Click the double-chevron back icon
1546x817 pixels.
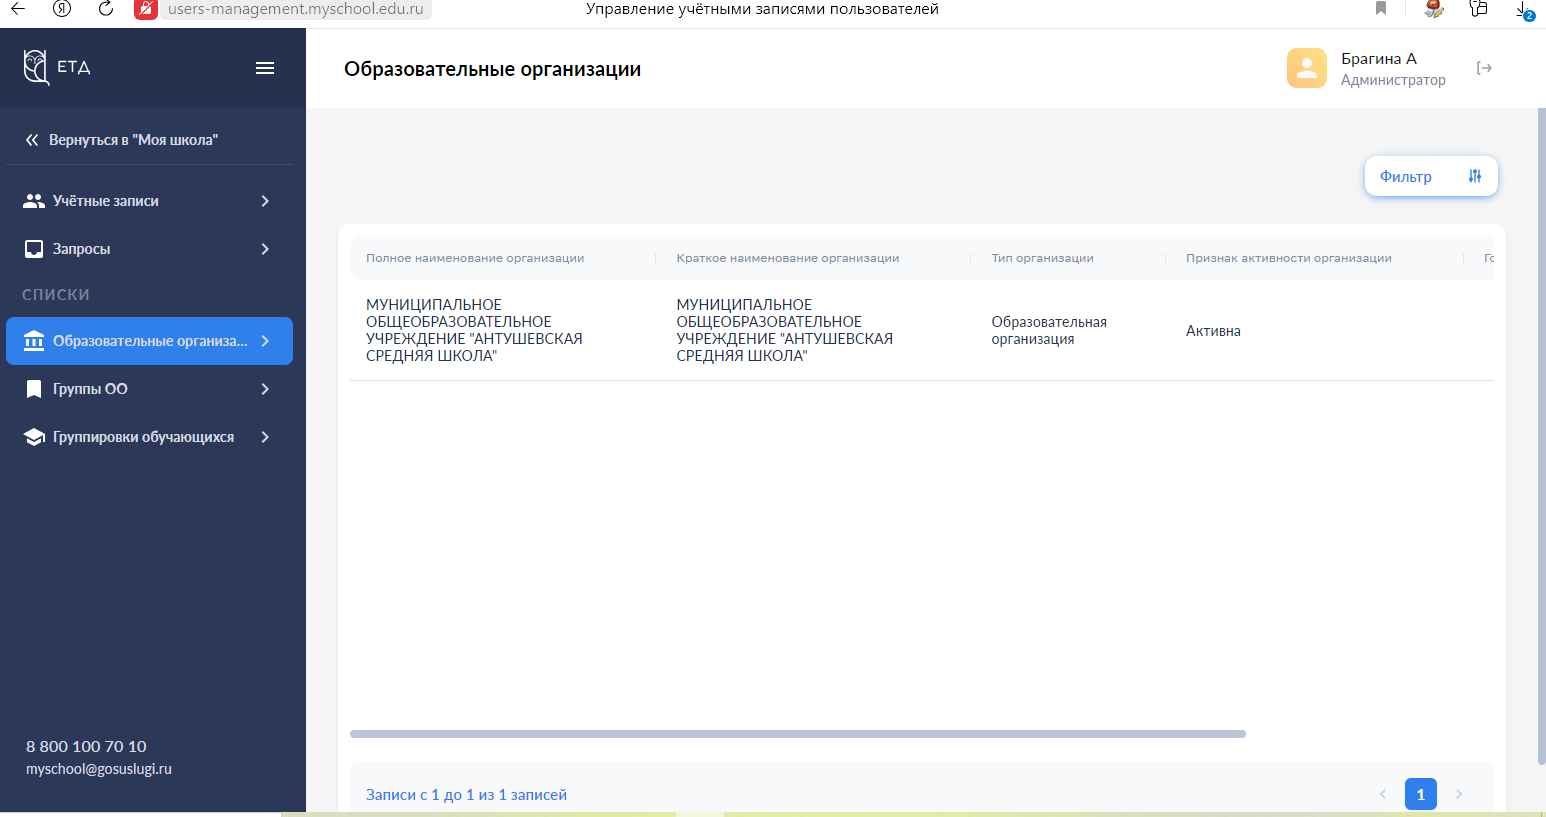click(32, 140)
